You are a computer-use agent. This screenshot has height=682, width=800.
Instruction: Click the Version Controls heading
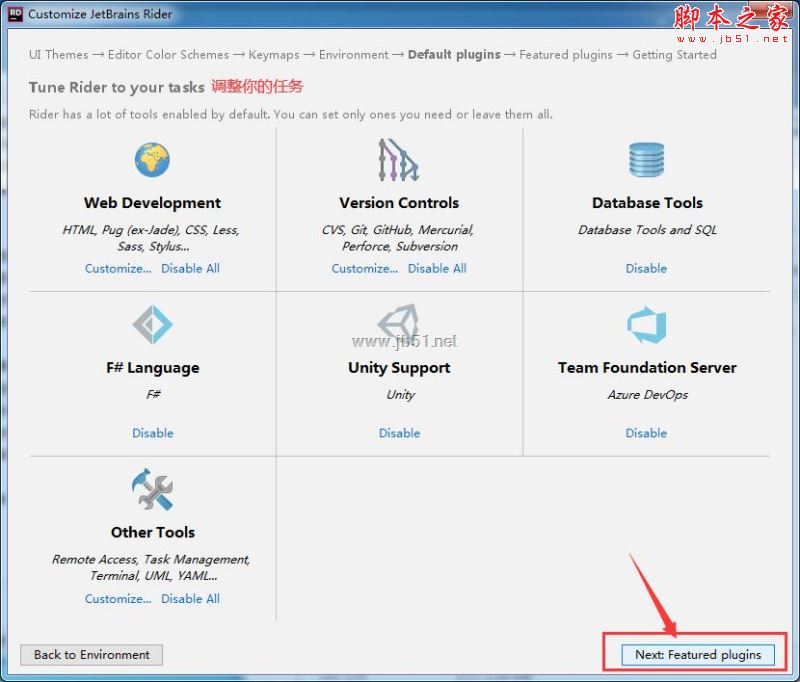coord(399,203)
